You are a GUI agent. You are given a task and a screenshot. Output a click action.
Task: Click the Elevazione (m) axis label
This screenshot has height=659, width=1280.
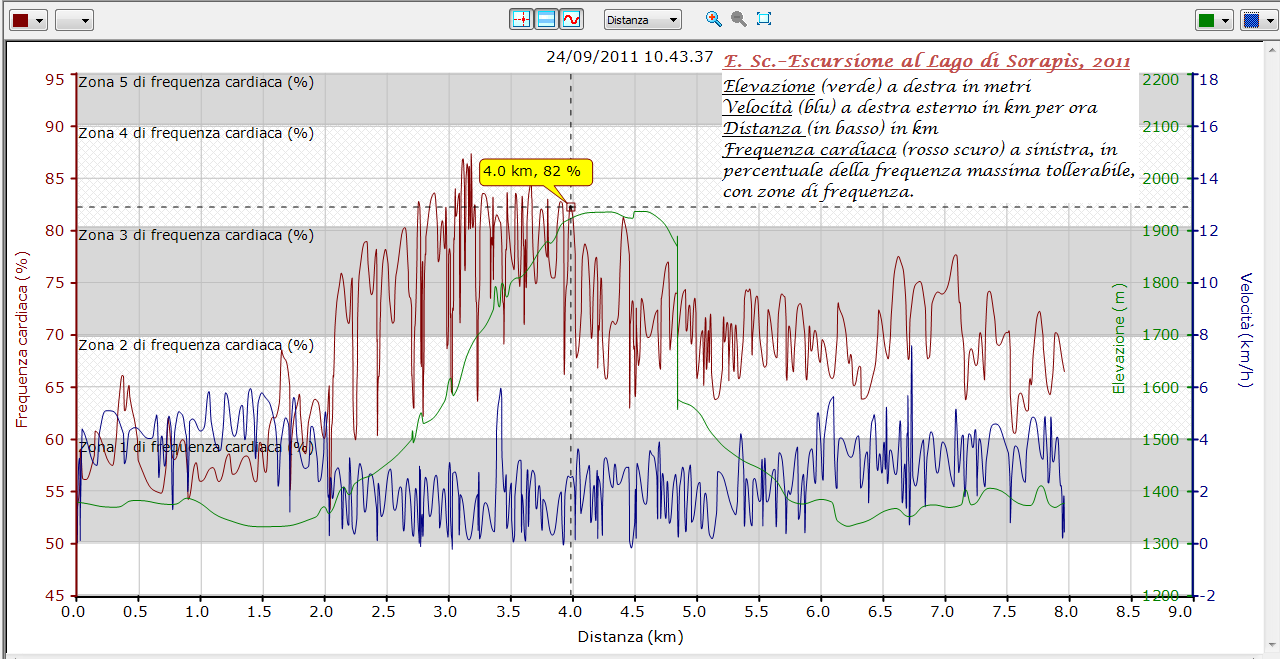tap(1119, 338)
